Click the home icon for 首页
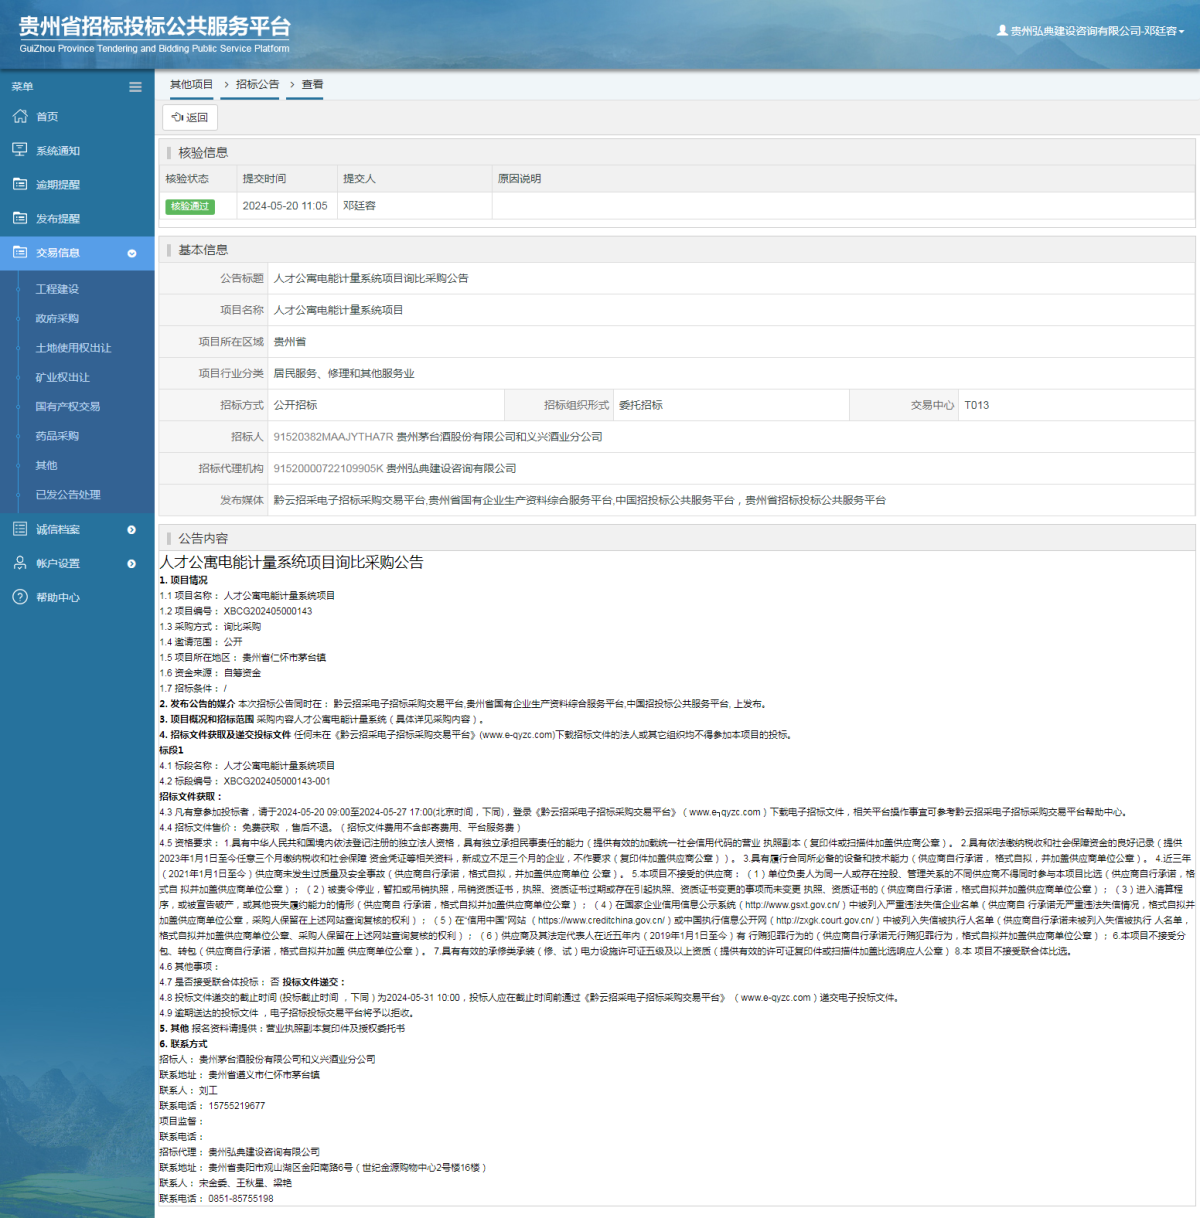 point(20,117)
